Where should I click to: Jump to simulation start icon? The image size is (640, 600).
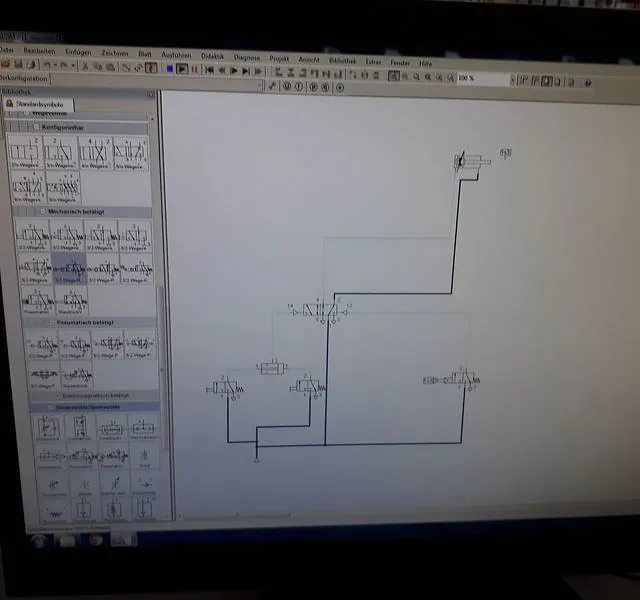point(210,70)
